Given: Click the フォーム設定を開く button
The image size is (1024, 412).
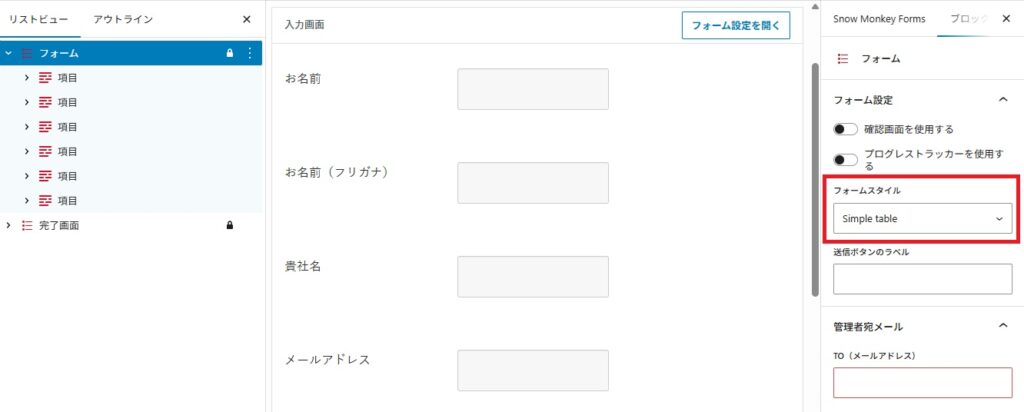Looking at the screenshot, I should (x=735, y=25).
